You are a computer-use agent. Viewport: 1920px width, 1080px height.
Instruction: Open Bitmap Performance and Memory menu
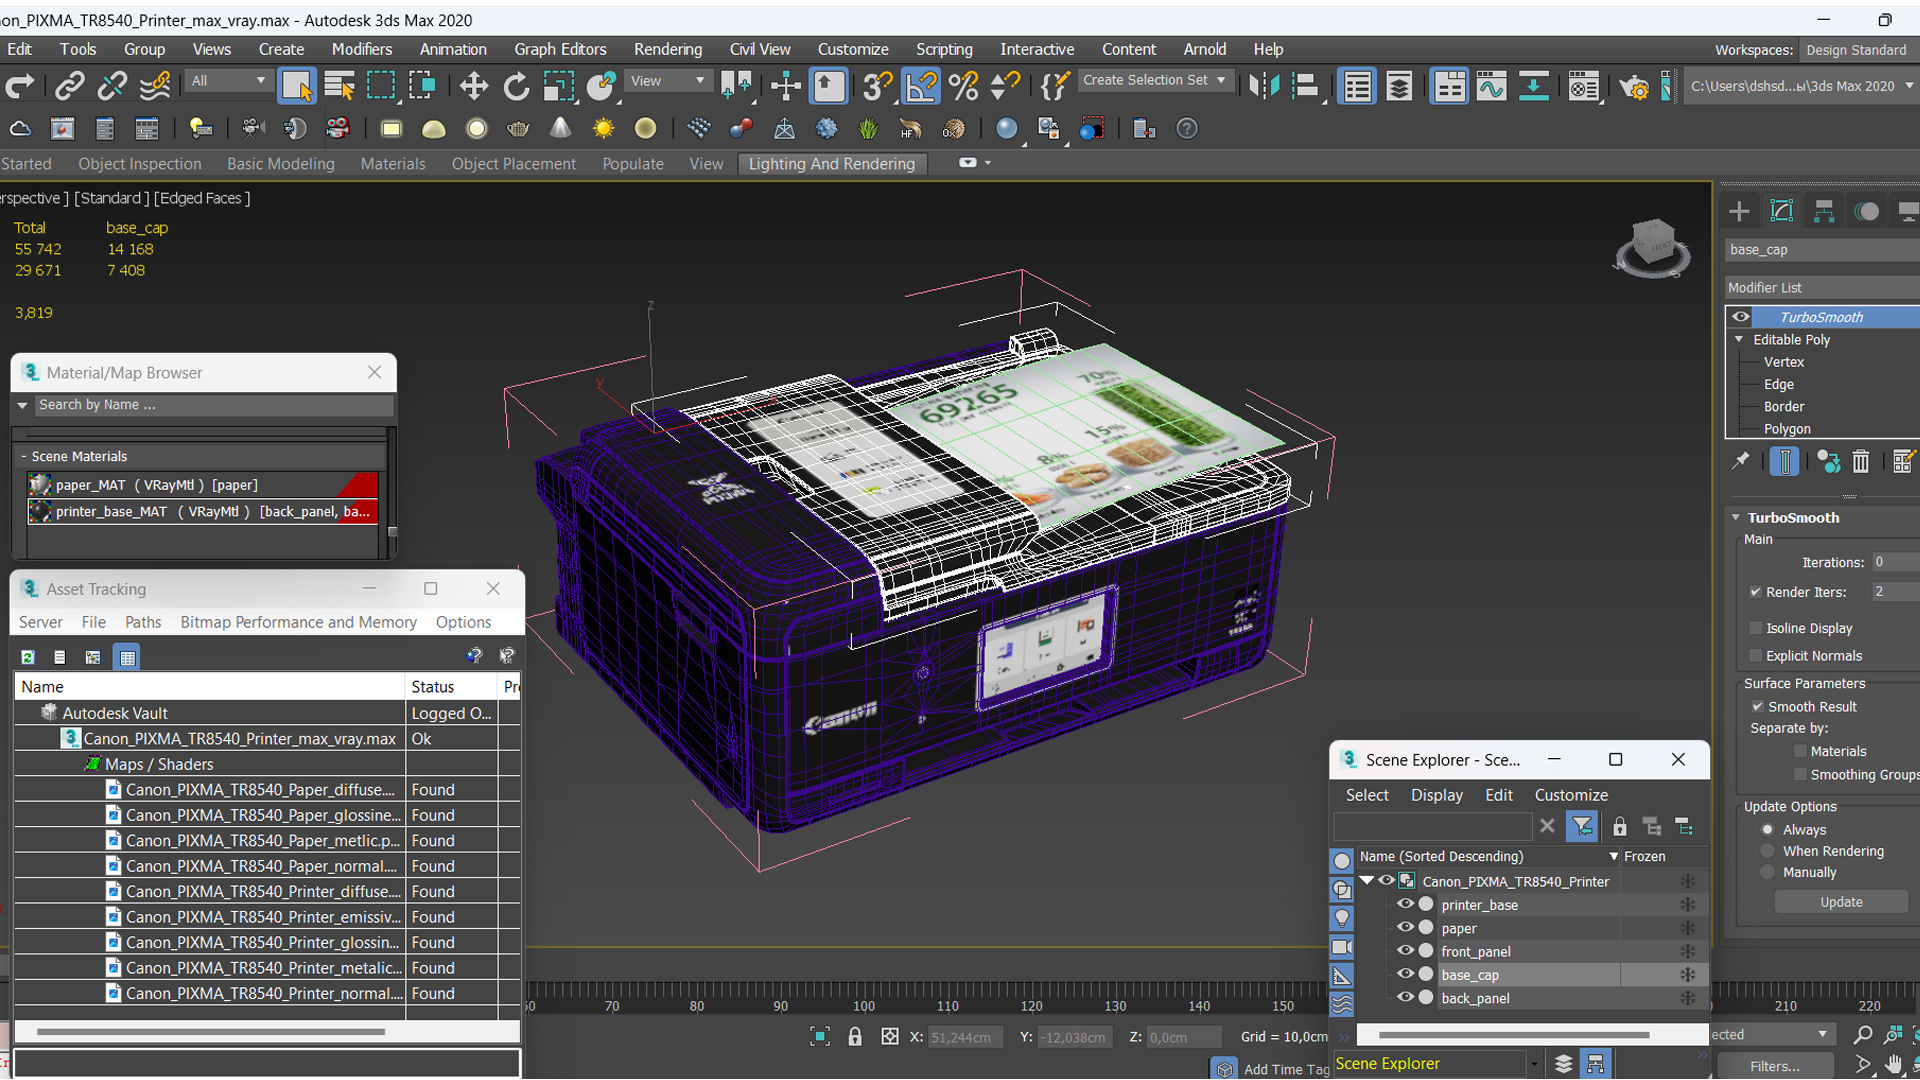(x=298, y=622)
